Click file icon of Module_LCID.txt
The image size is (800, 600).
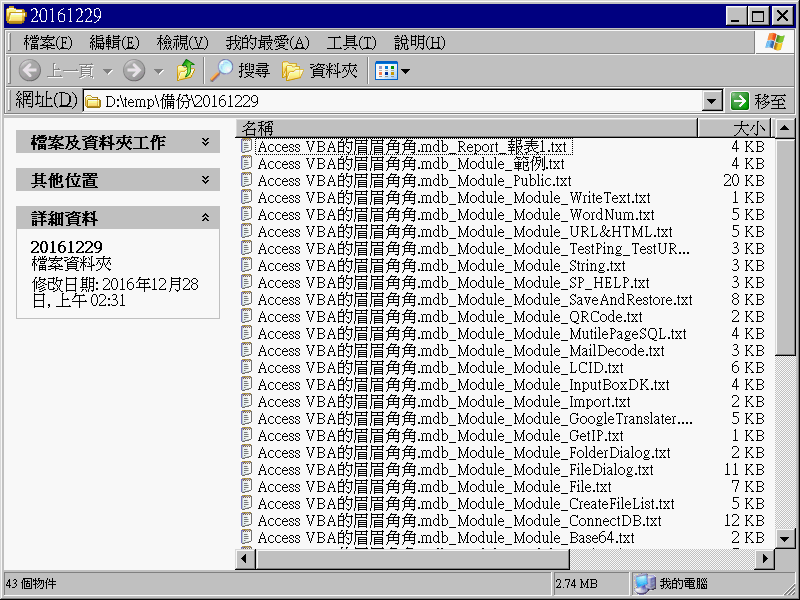(x=246, y=368)
